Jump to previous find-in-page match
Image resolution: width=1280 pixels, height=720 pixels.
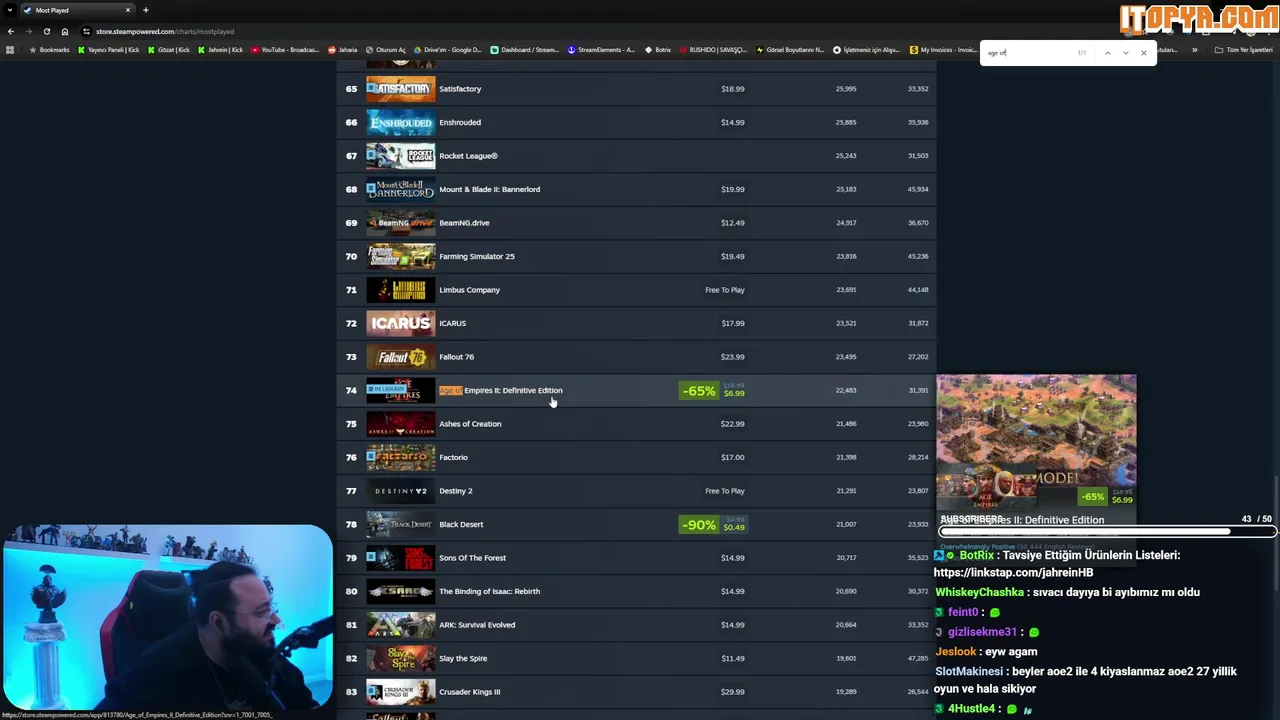[x=1107, y=52]
